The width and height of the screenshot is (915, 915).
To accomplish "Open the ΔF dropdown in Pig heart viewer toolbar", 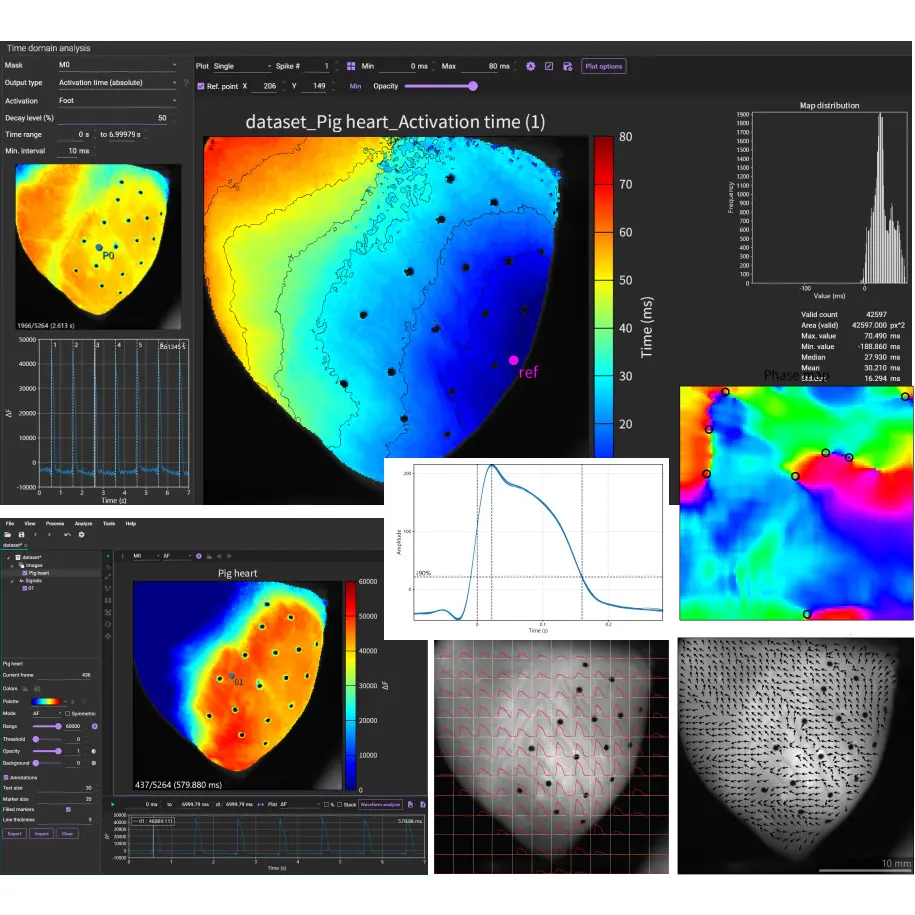I will (177, 556).
